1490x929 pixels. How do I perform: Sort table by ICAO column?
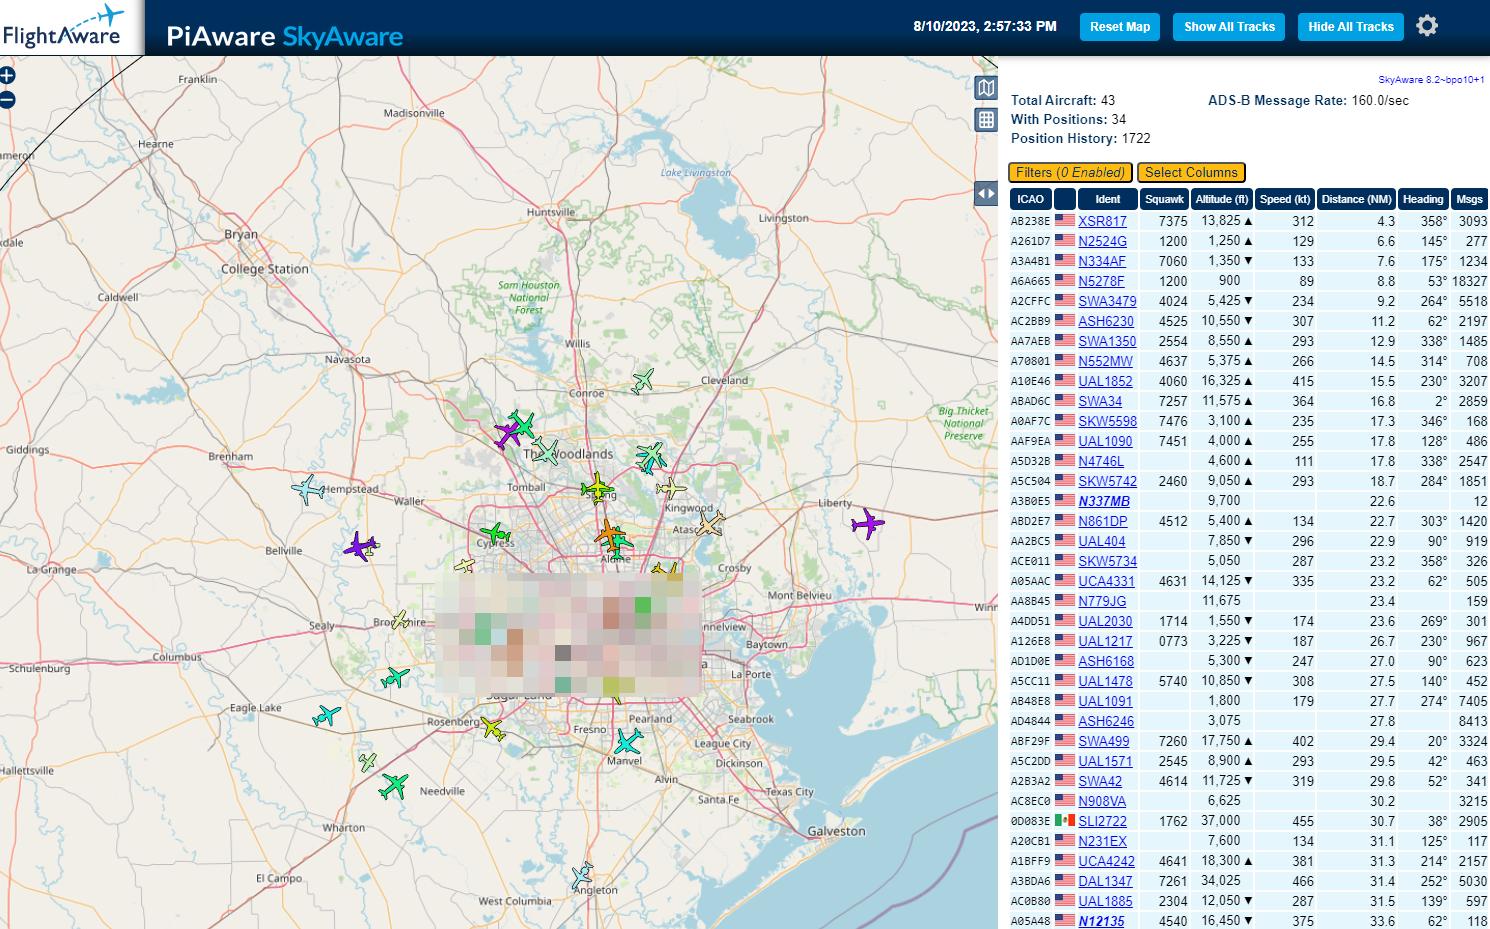coord(1031,199)
